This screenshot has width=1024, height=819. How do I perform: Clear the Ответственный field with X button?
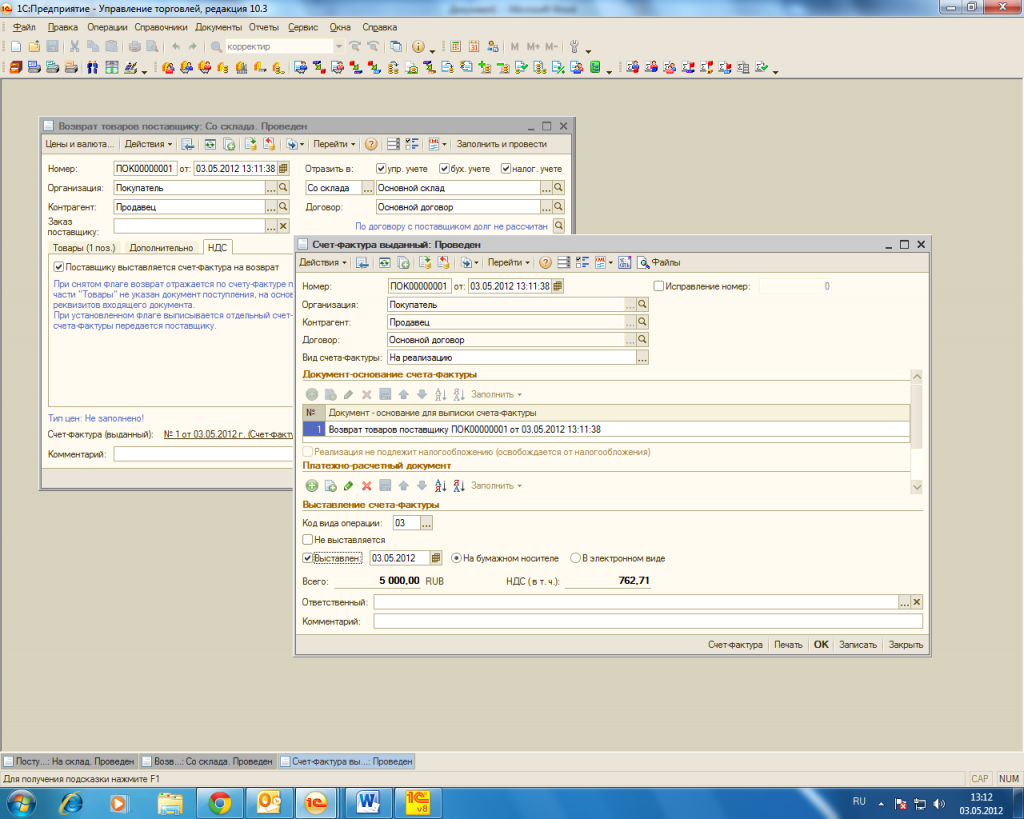[916, 602]
